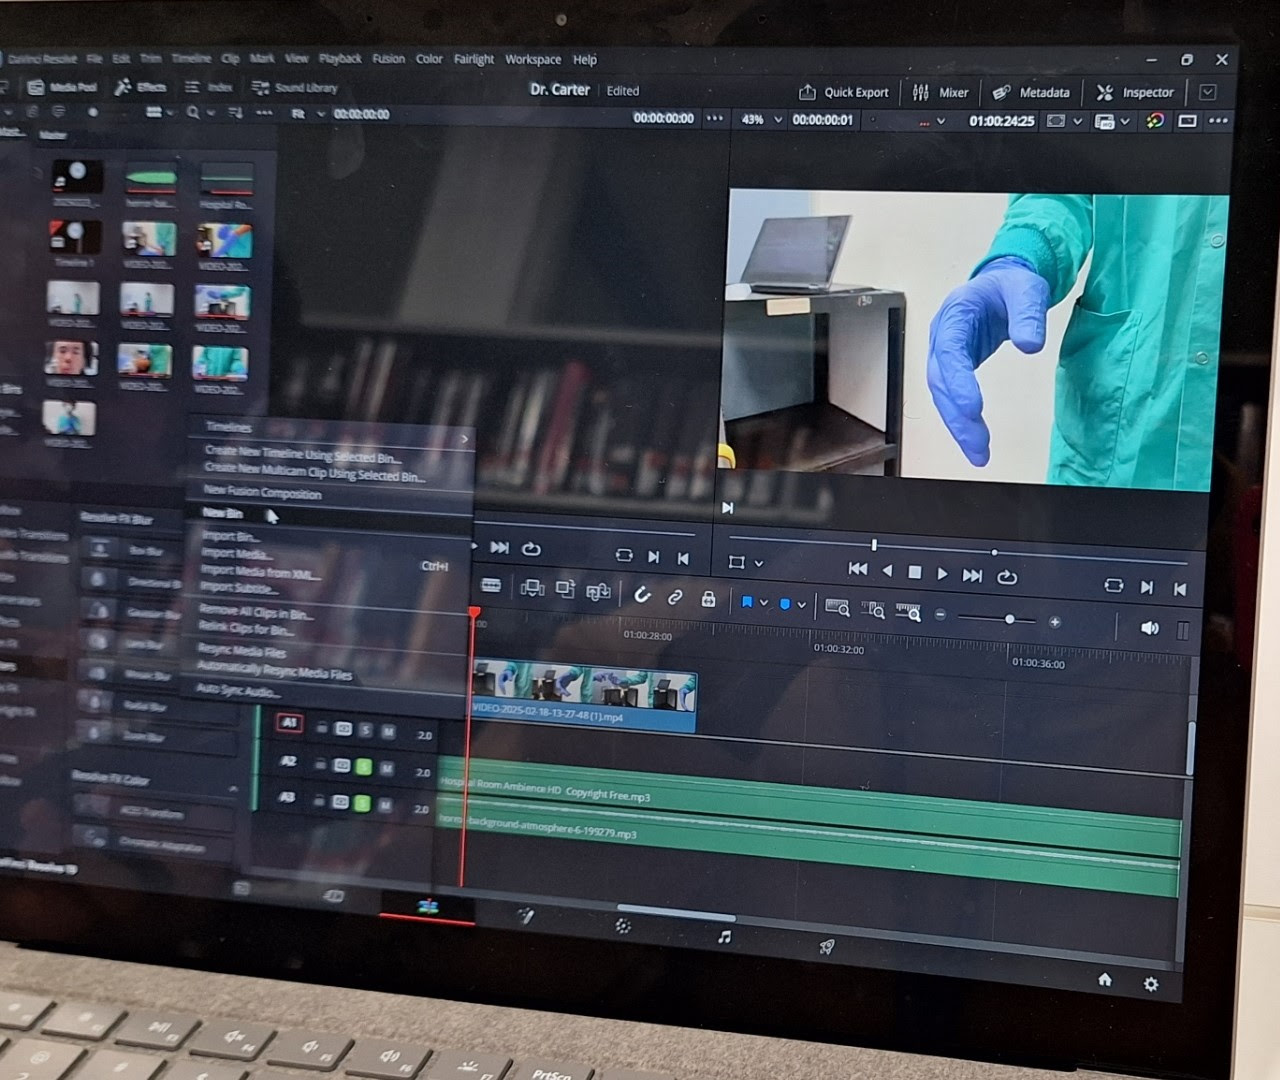Click the zoom in plus button
Image resolution: width=1280 pixels, height=1080 pixels.
coord(1054,622)
